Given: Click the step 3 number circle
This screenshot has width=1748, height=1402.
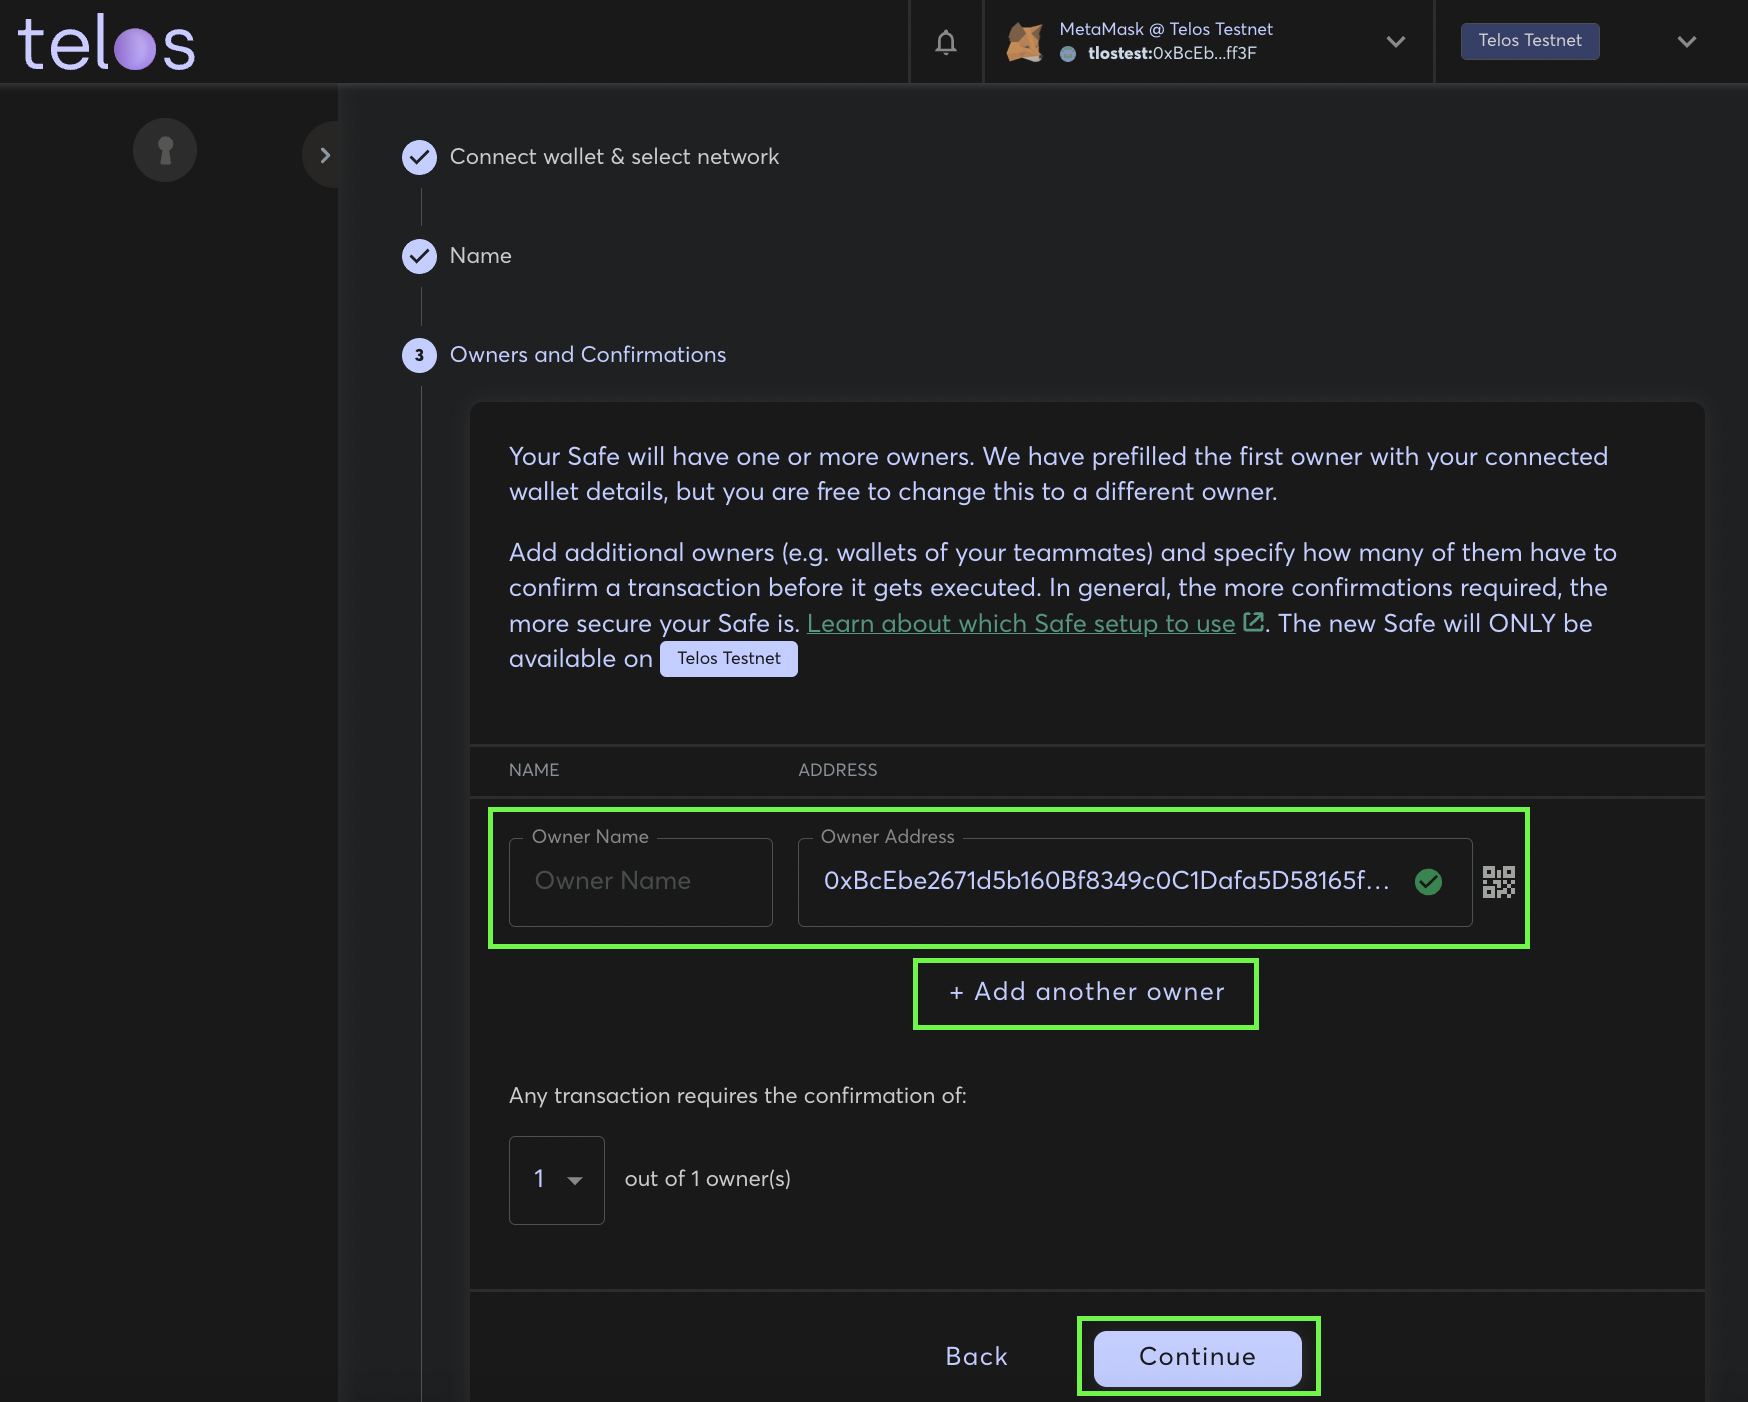Looking at the screenshot, I should coord(419,355).
